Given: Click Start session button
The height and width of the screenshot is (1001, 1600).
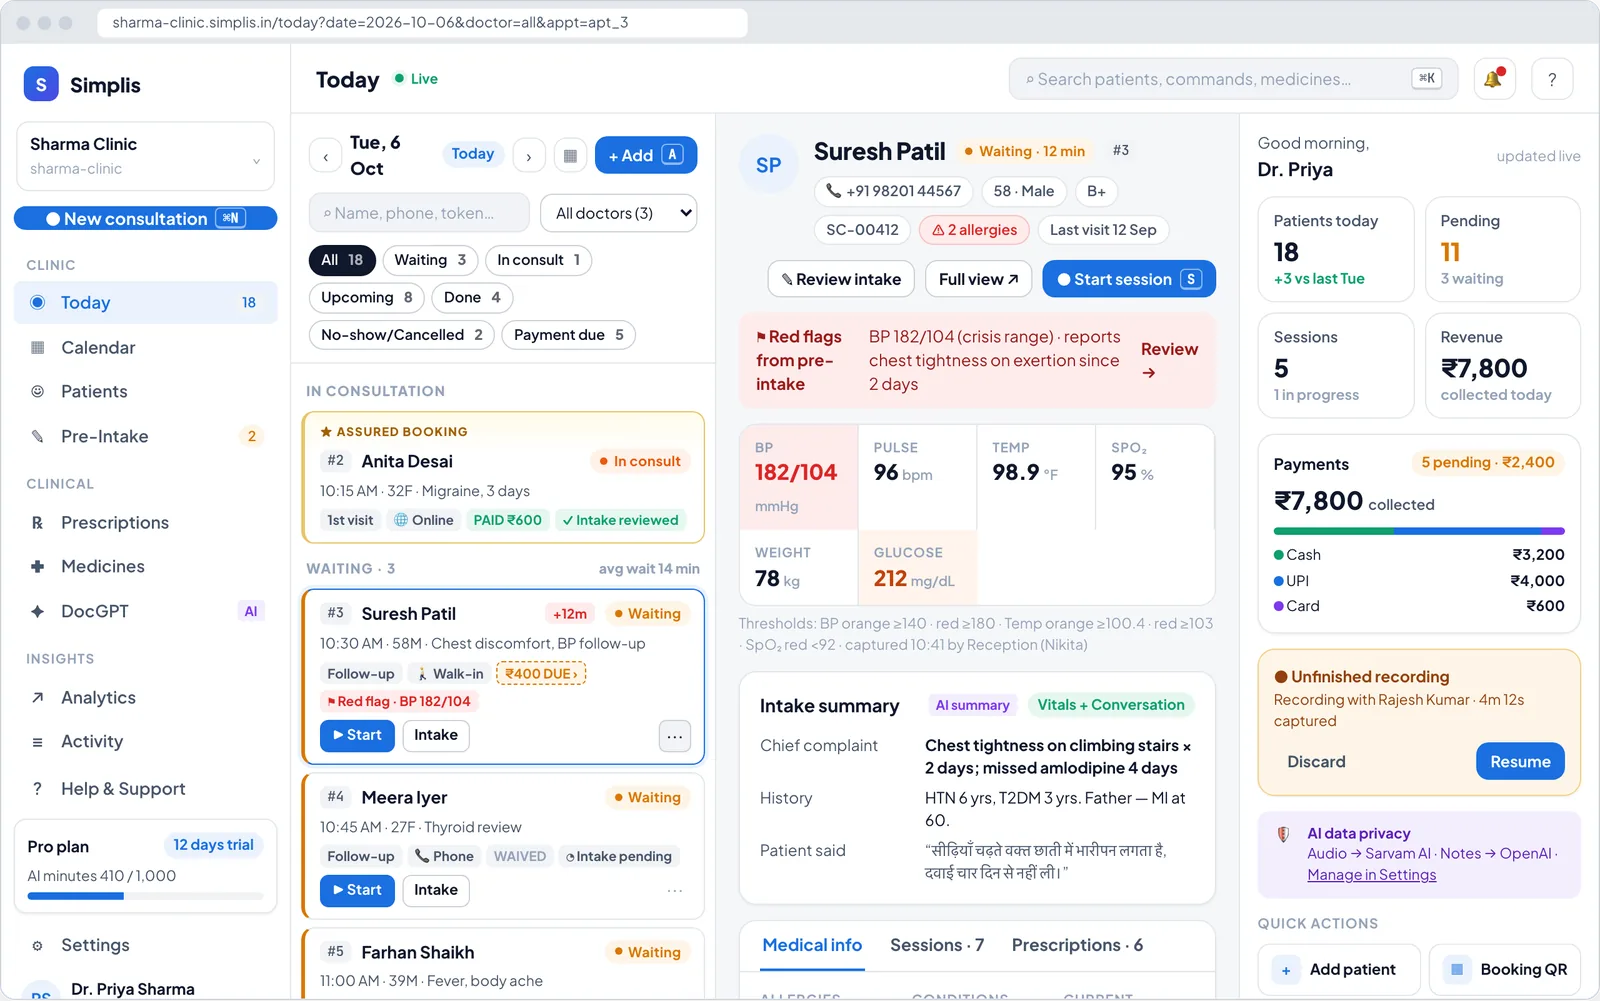Looking at the screenshot, I should click(1129, 279).
